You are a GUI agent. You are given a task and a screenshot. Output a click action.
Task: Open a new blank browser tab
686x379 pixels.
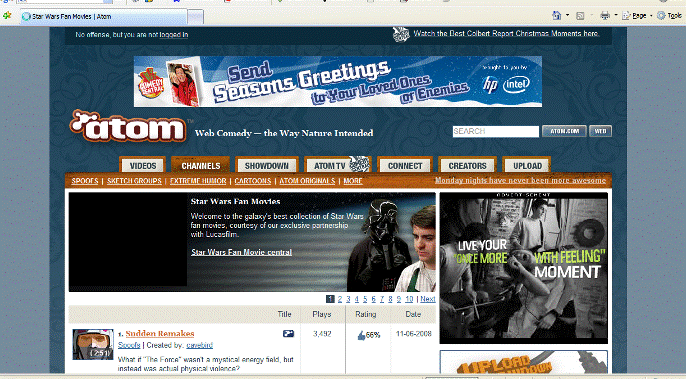pos(196,17)
